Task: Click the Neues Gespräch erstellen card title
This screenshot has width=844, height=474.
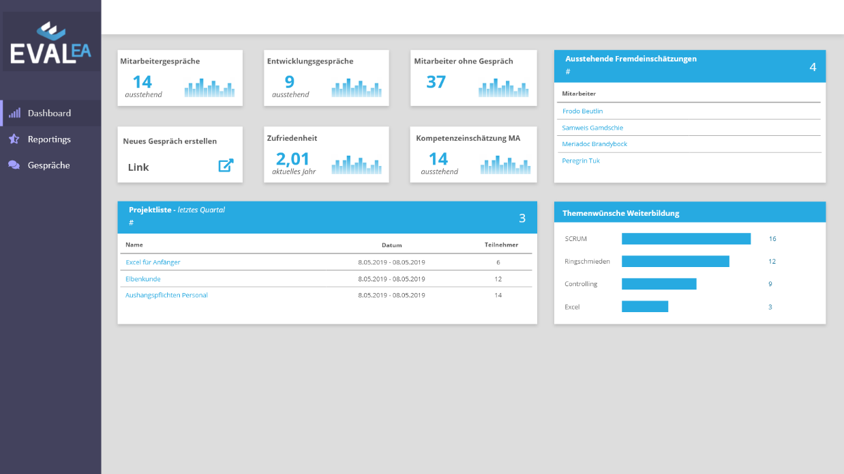Action: click(x=170, y=141)
